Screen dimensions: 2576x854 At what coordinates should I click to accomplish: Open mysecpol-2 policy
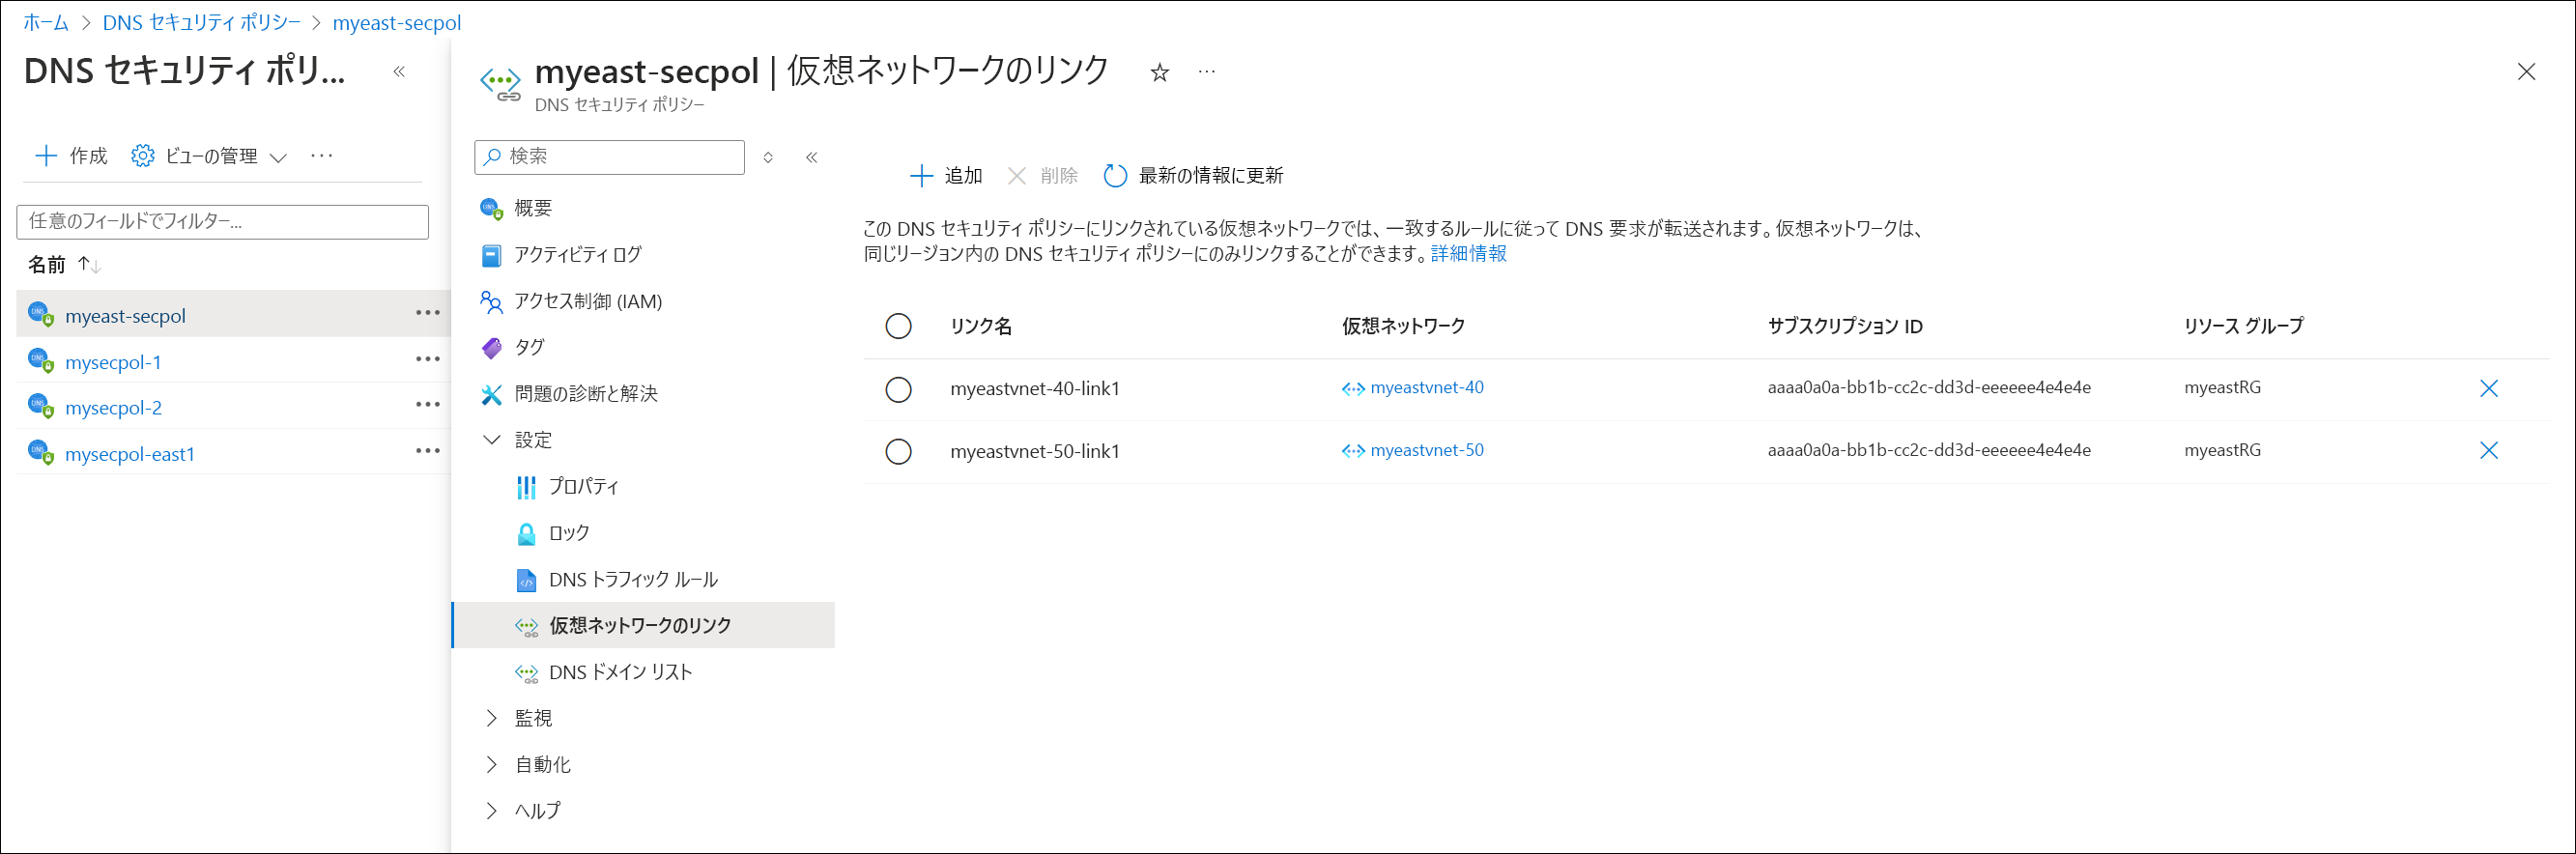(x=113, y=407)
